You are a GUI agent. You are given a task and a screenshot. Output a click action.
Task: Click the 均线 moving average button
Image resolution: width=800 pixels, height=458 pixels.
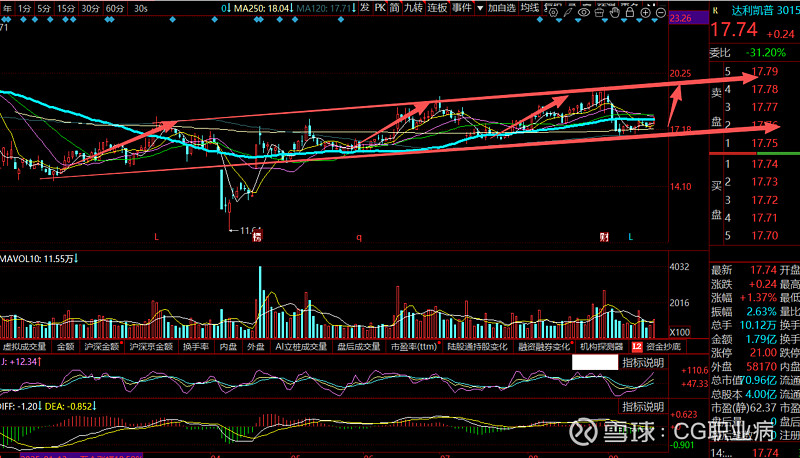530,8
